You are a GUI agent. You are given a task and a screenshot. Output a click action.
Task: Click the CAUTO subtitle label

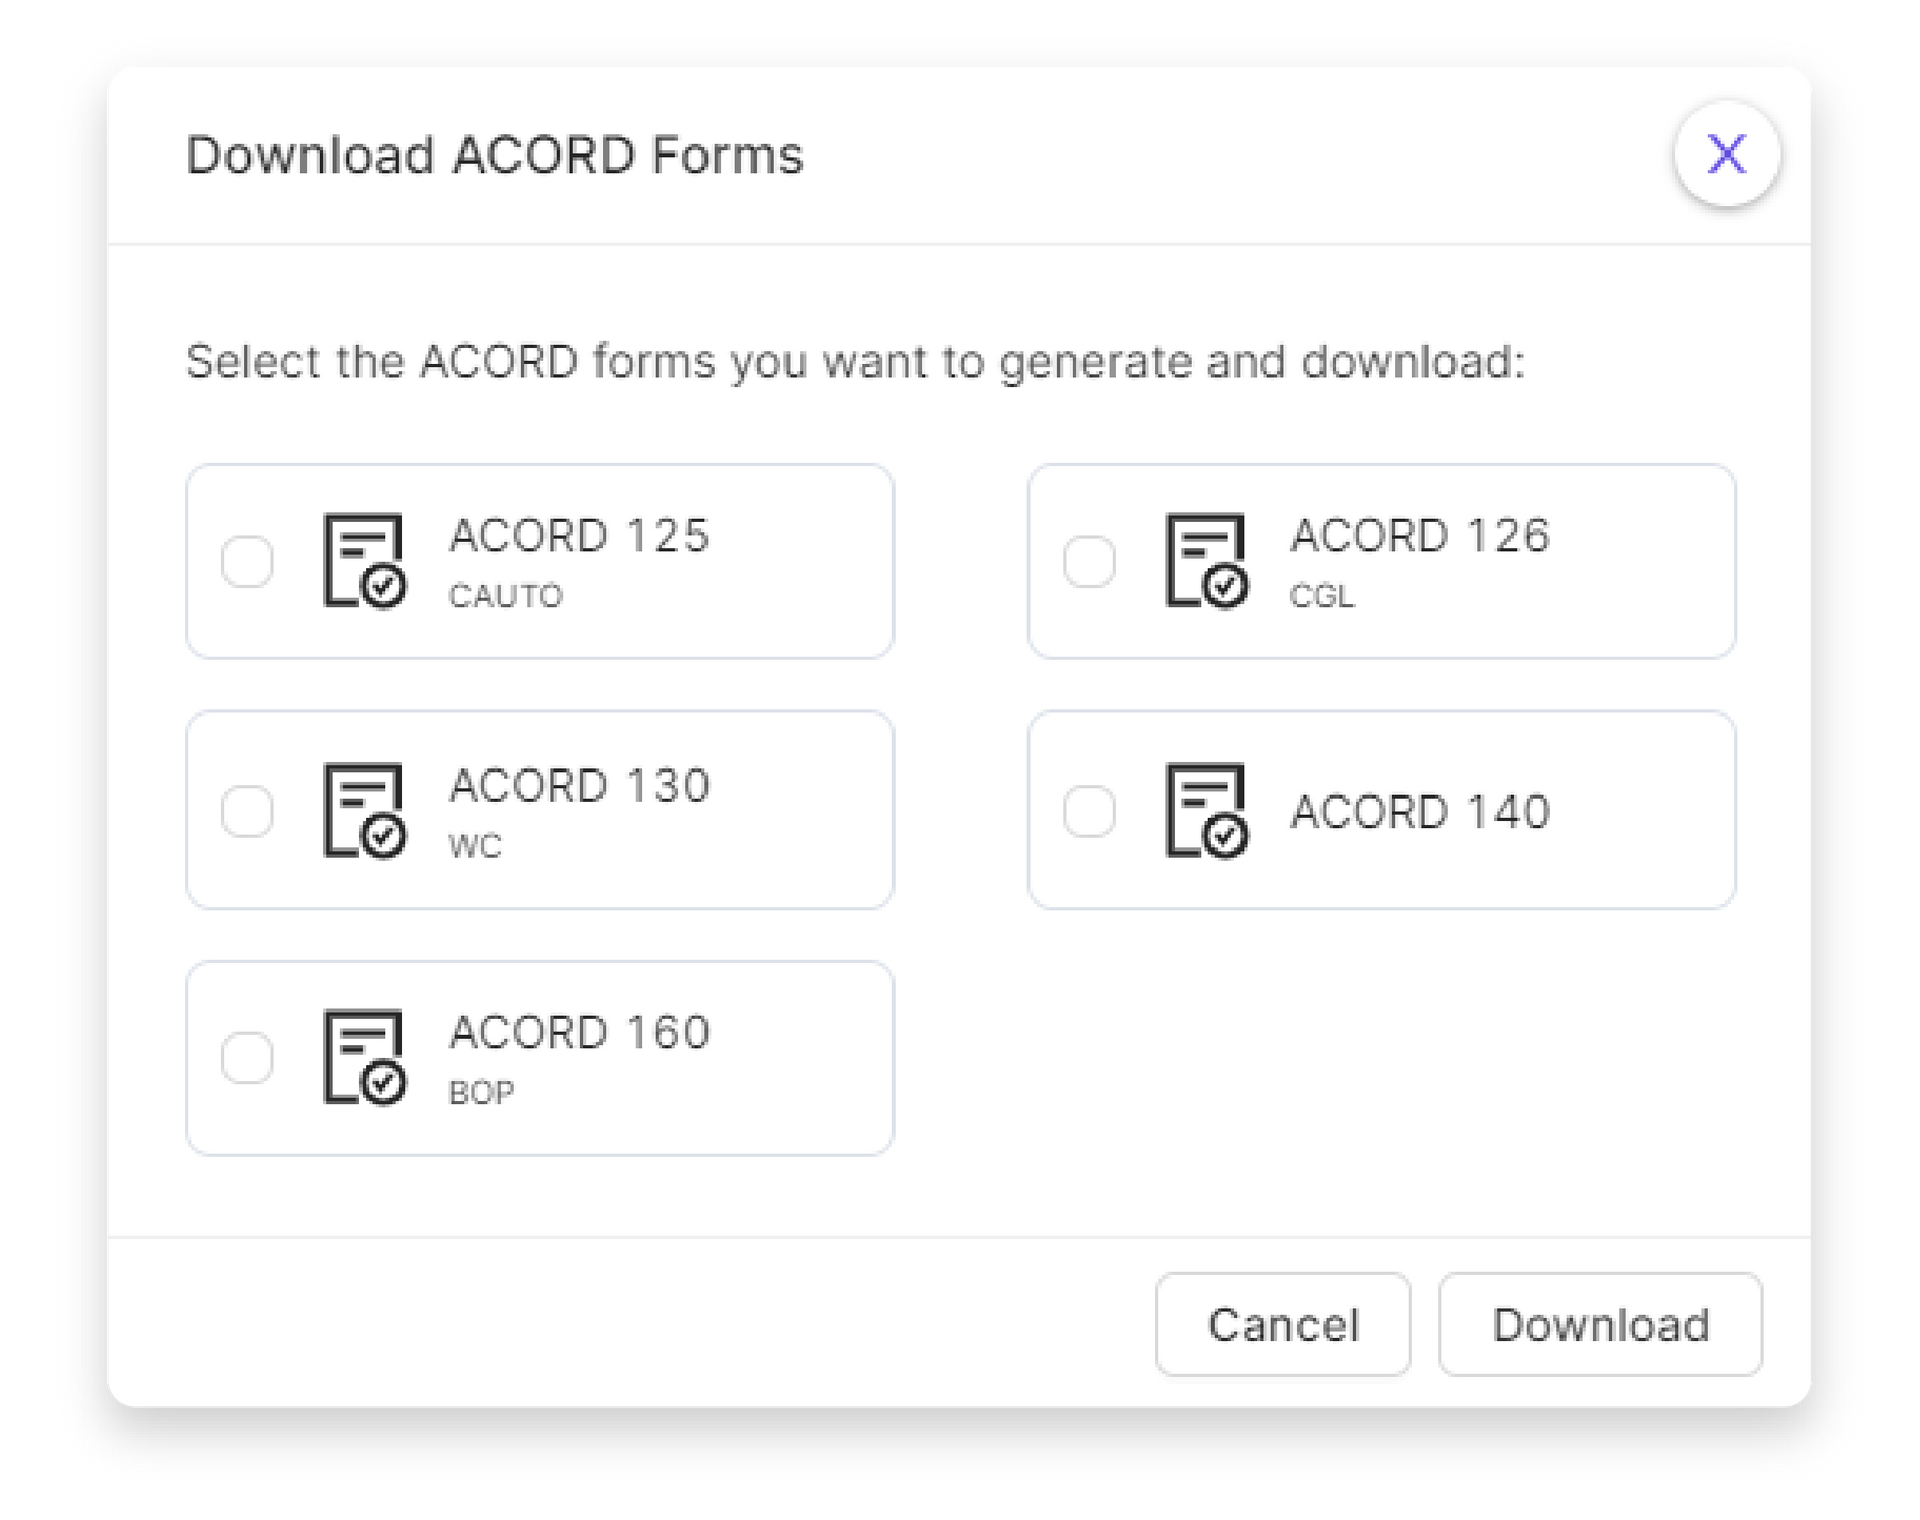click(x=506, y=596)
